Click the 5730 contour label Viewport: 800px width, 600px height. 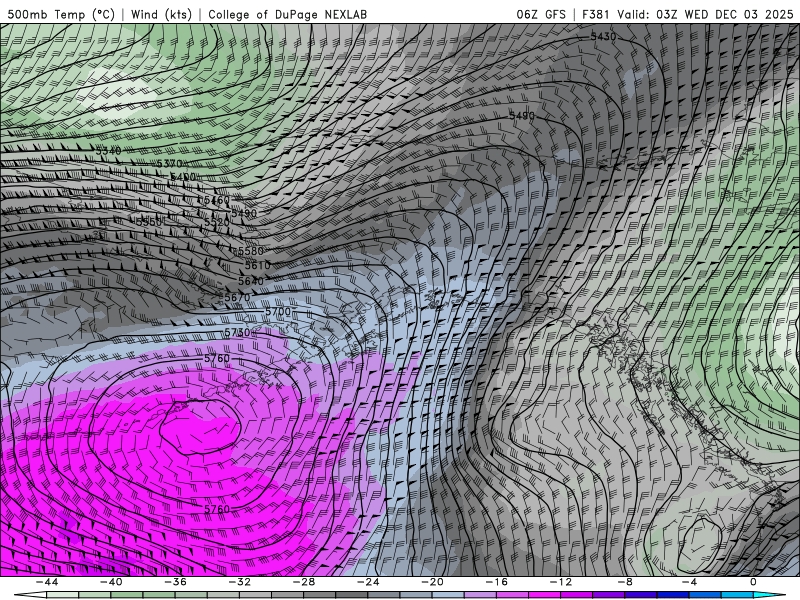[237, 333]
